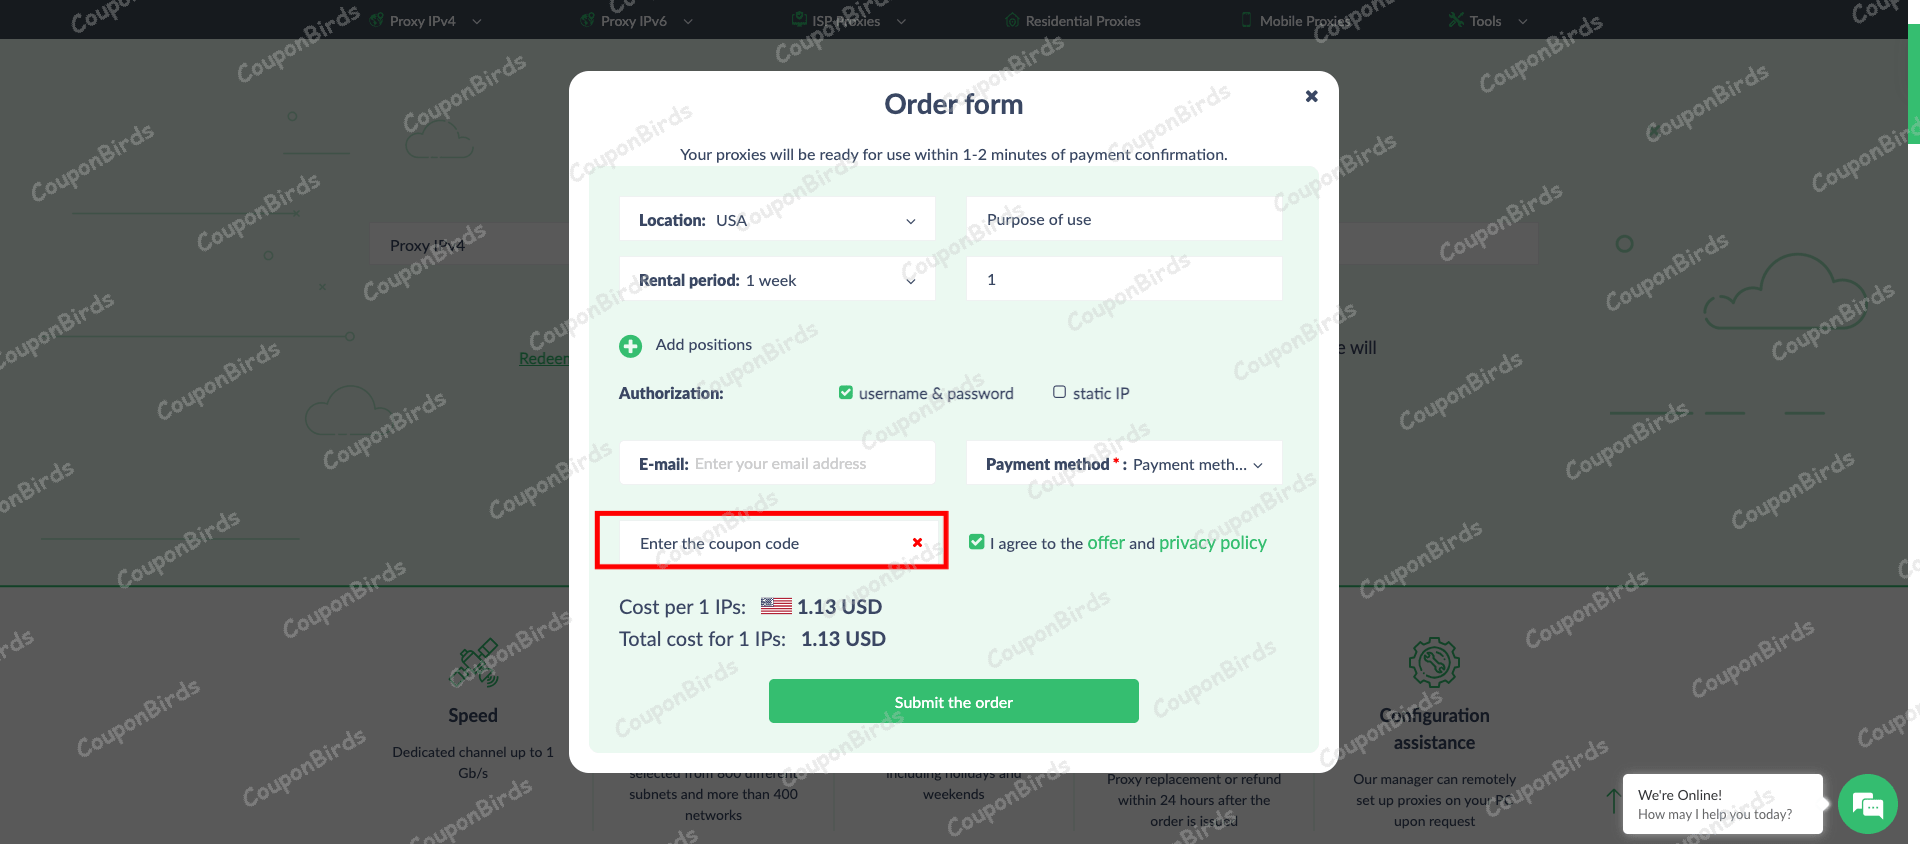1920x844 pixels.
Task: Open the privacy policy link
Action: 1212,542
